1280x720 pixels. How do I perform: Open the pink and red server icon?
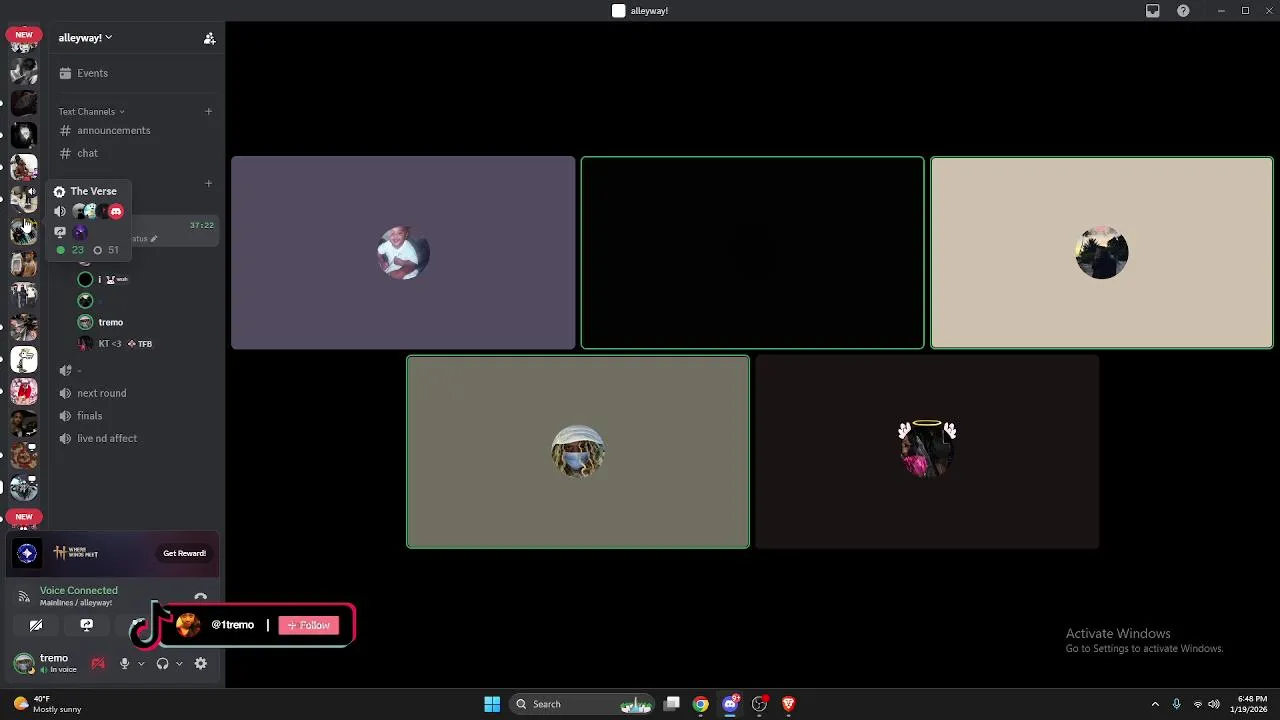coord(24,391)
